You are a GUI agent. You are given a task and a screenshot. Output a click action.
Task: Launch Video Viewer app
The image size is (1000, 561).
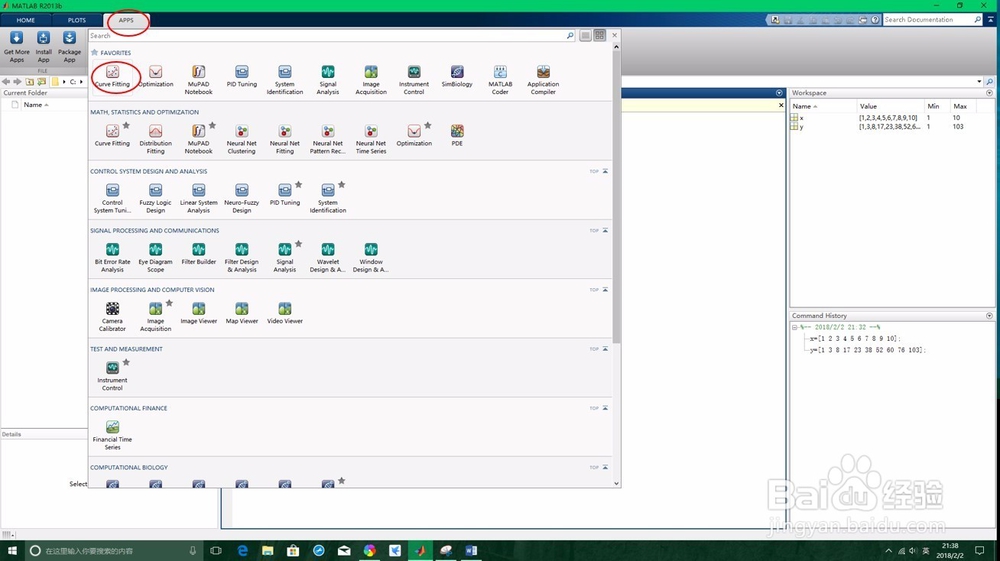pyautogui.click(x=284, y=313)
